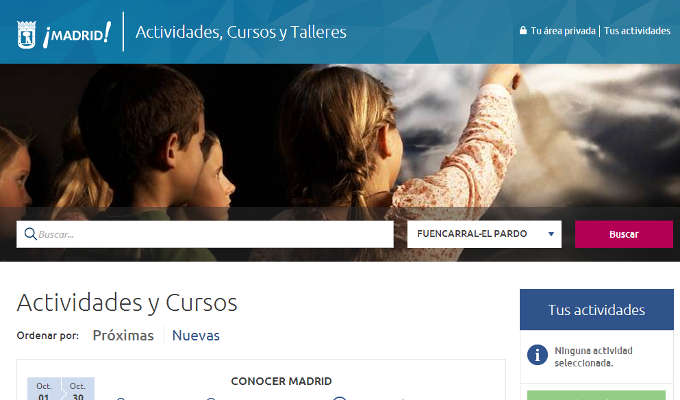Click the Oct 01 start date badge
The width and height of the screenshot is (680, 400).
click(x=44, y=389)
